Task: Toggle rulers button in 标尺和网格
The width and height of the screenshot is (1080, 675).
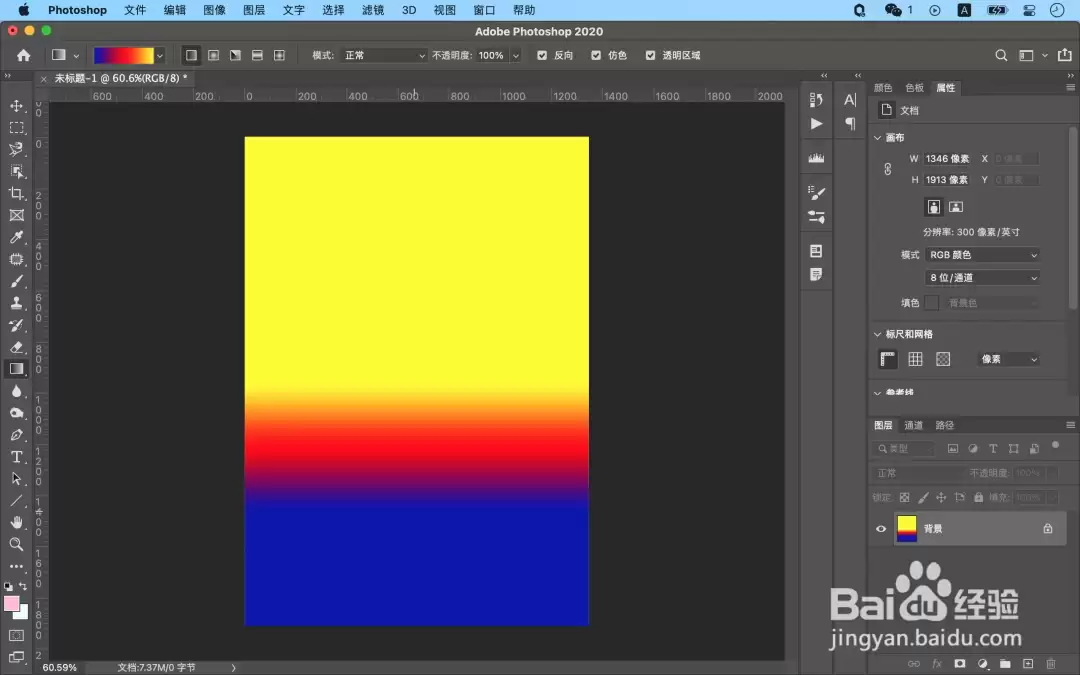Action: (888, 359)
